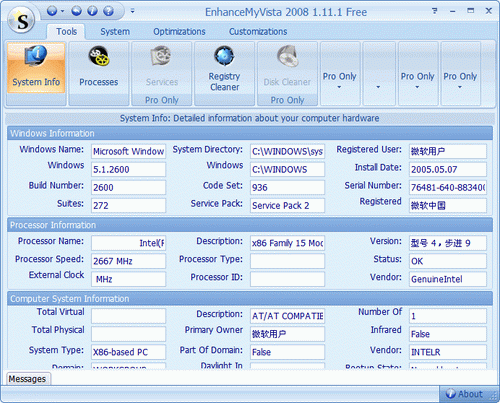Click the Registered organization field below Serial Number

tap(448, 205)
